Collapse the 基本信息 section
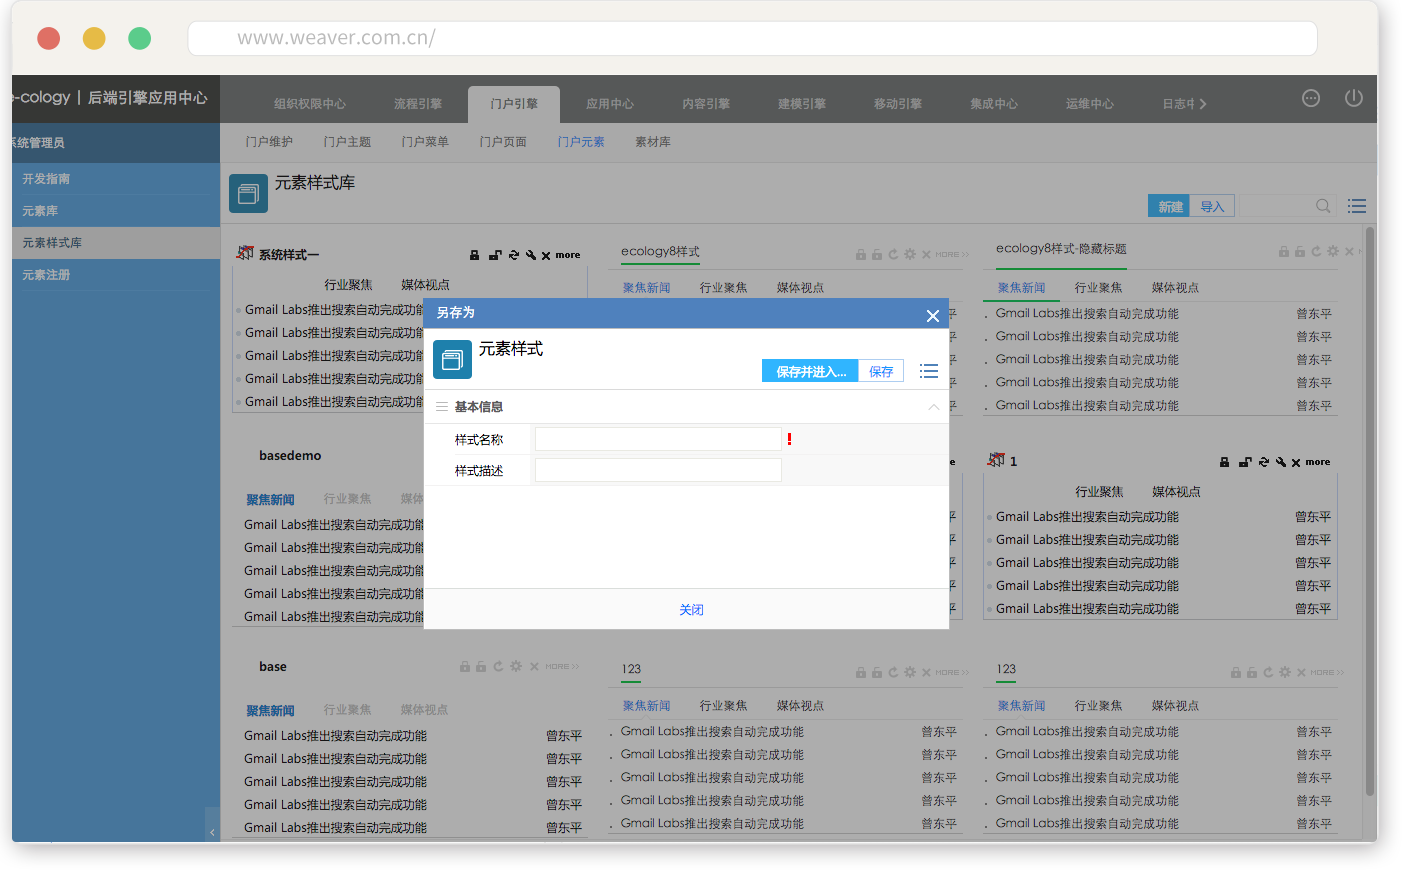The height and width of the screenshot is (875, 1425). pyautogui.click(x=933, y=407)
